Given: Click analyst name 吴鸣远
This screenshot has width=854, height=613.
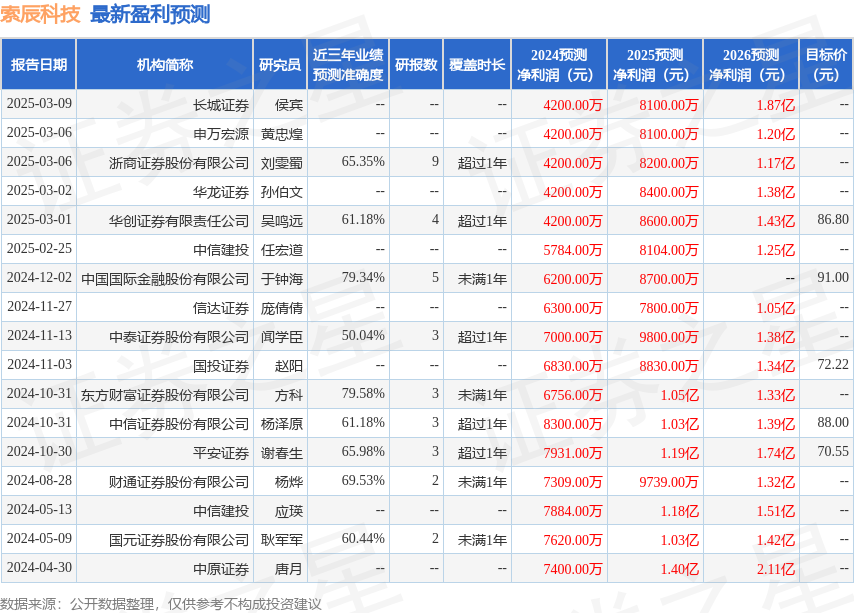Looking at the screenshot, I should tap(282, 220).
